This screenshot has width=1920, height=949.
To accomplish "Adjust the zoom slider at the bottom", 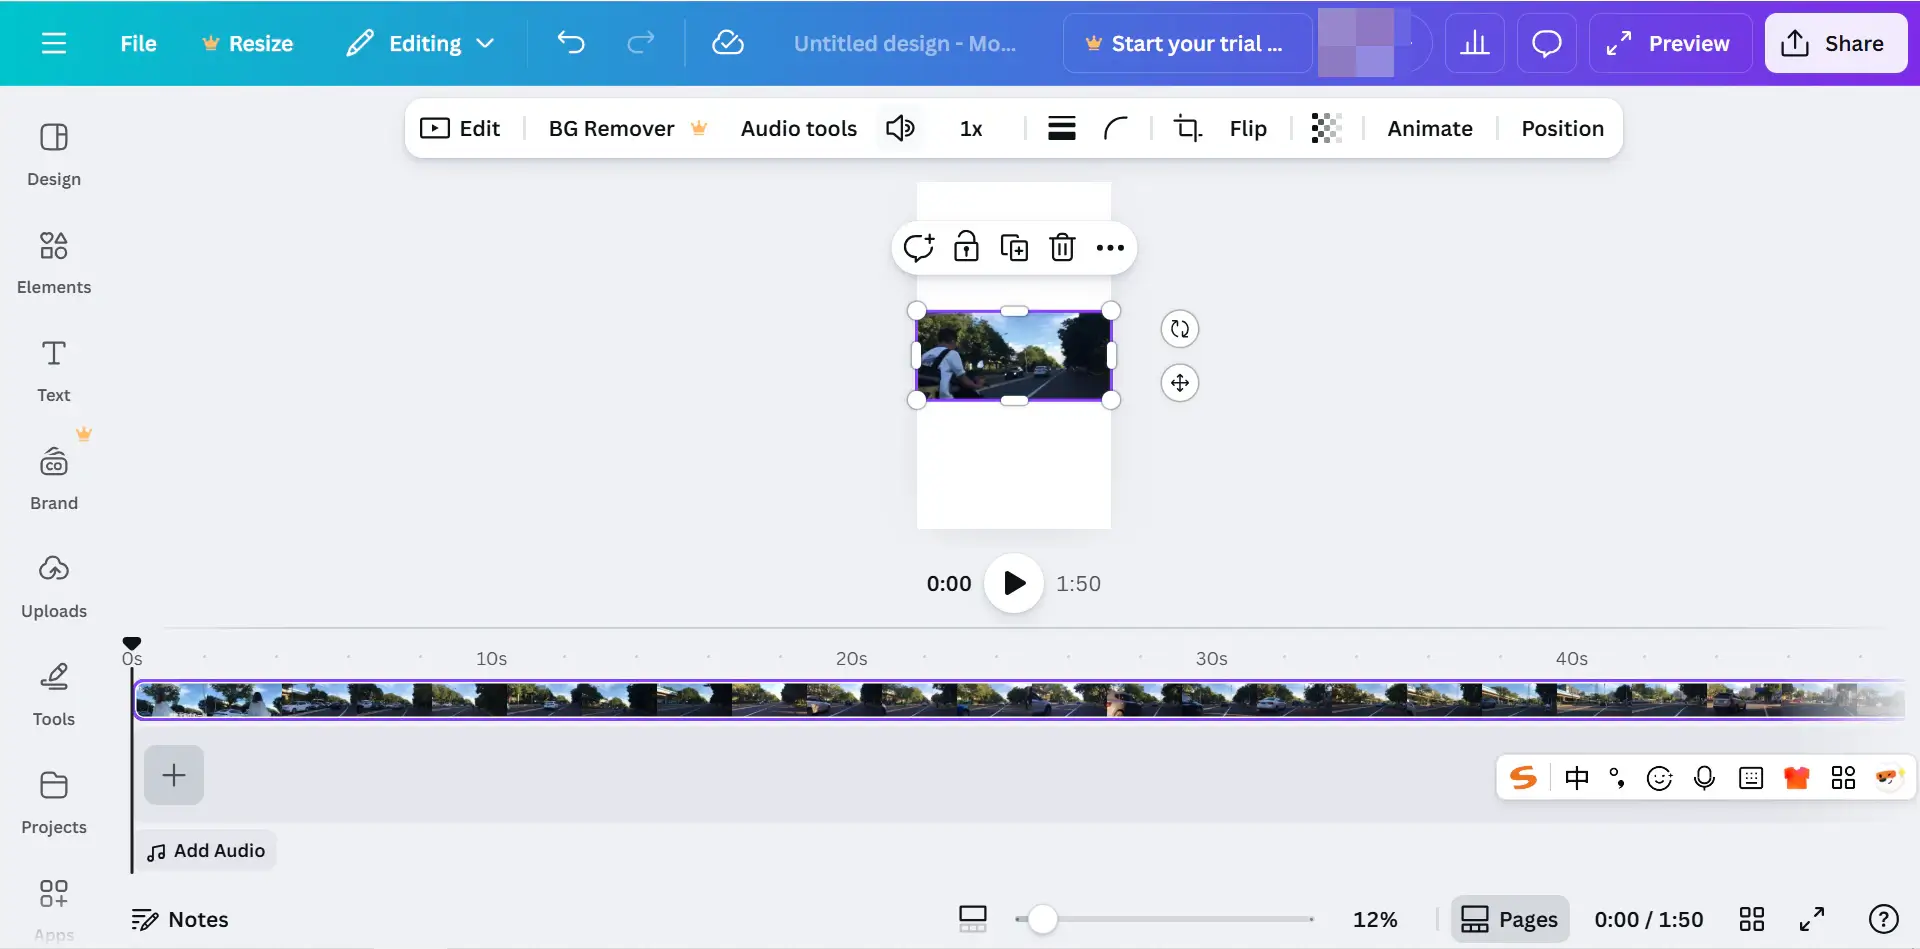I will (x=1043, y=918).
